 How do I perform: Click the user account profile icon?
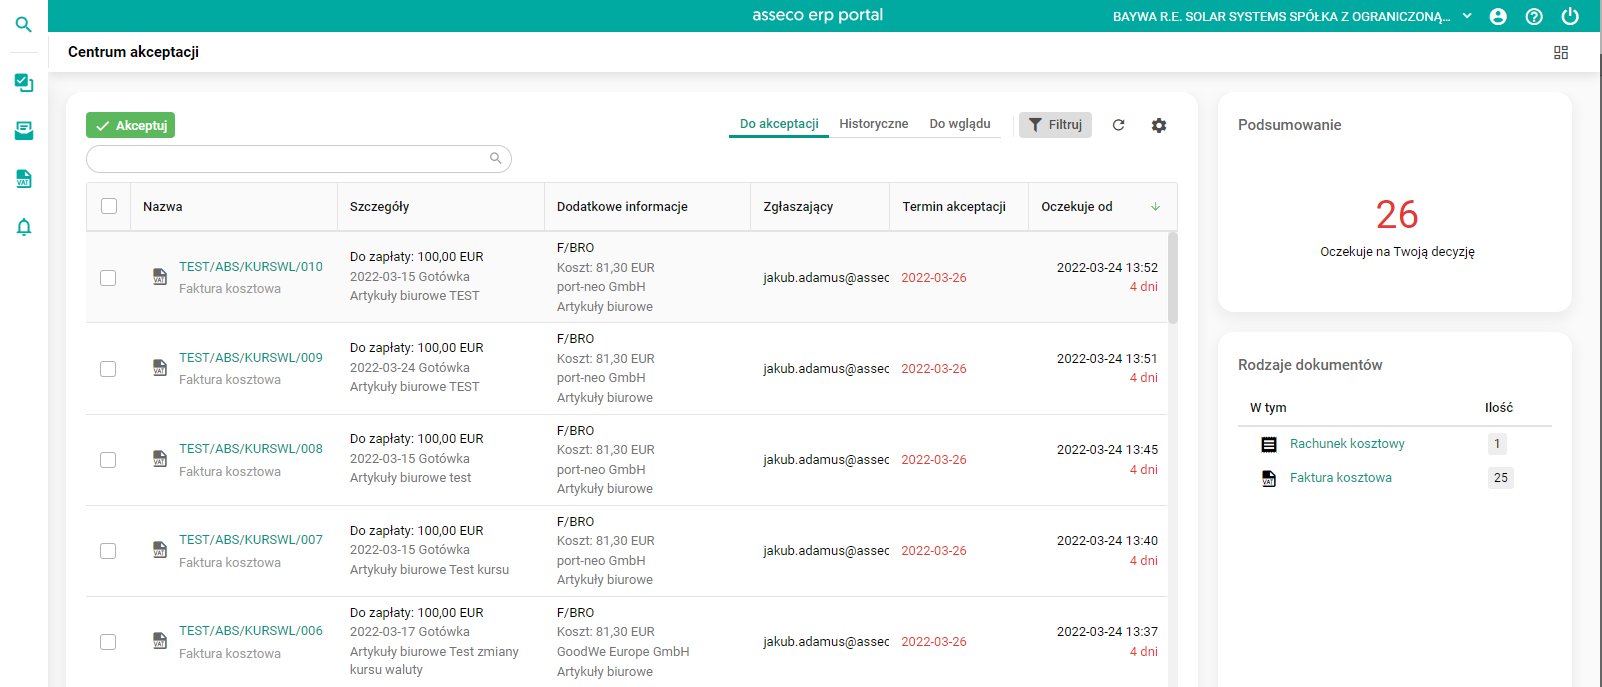point(1498,16)
